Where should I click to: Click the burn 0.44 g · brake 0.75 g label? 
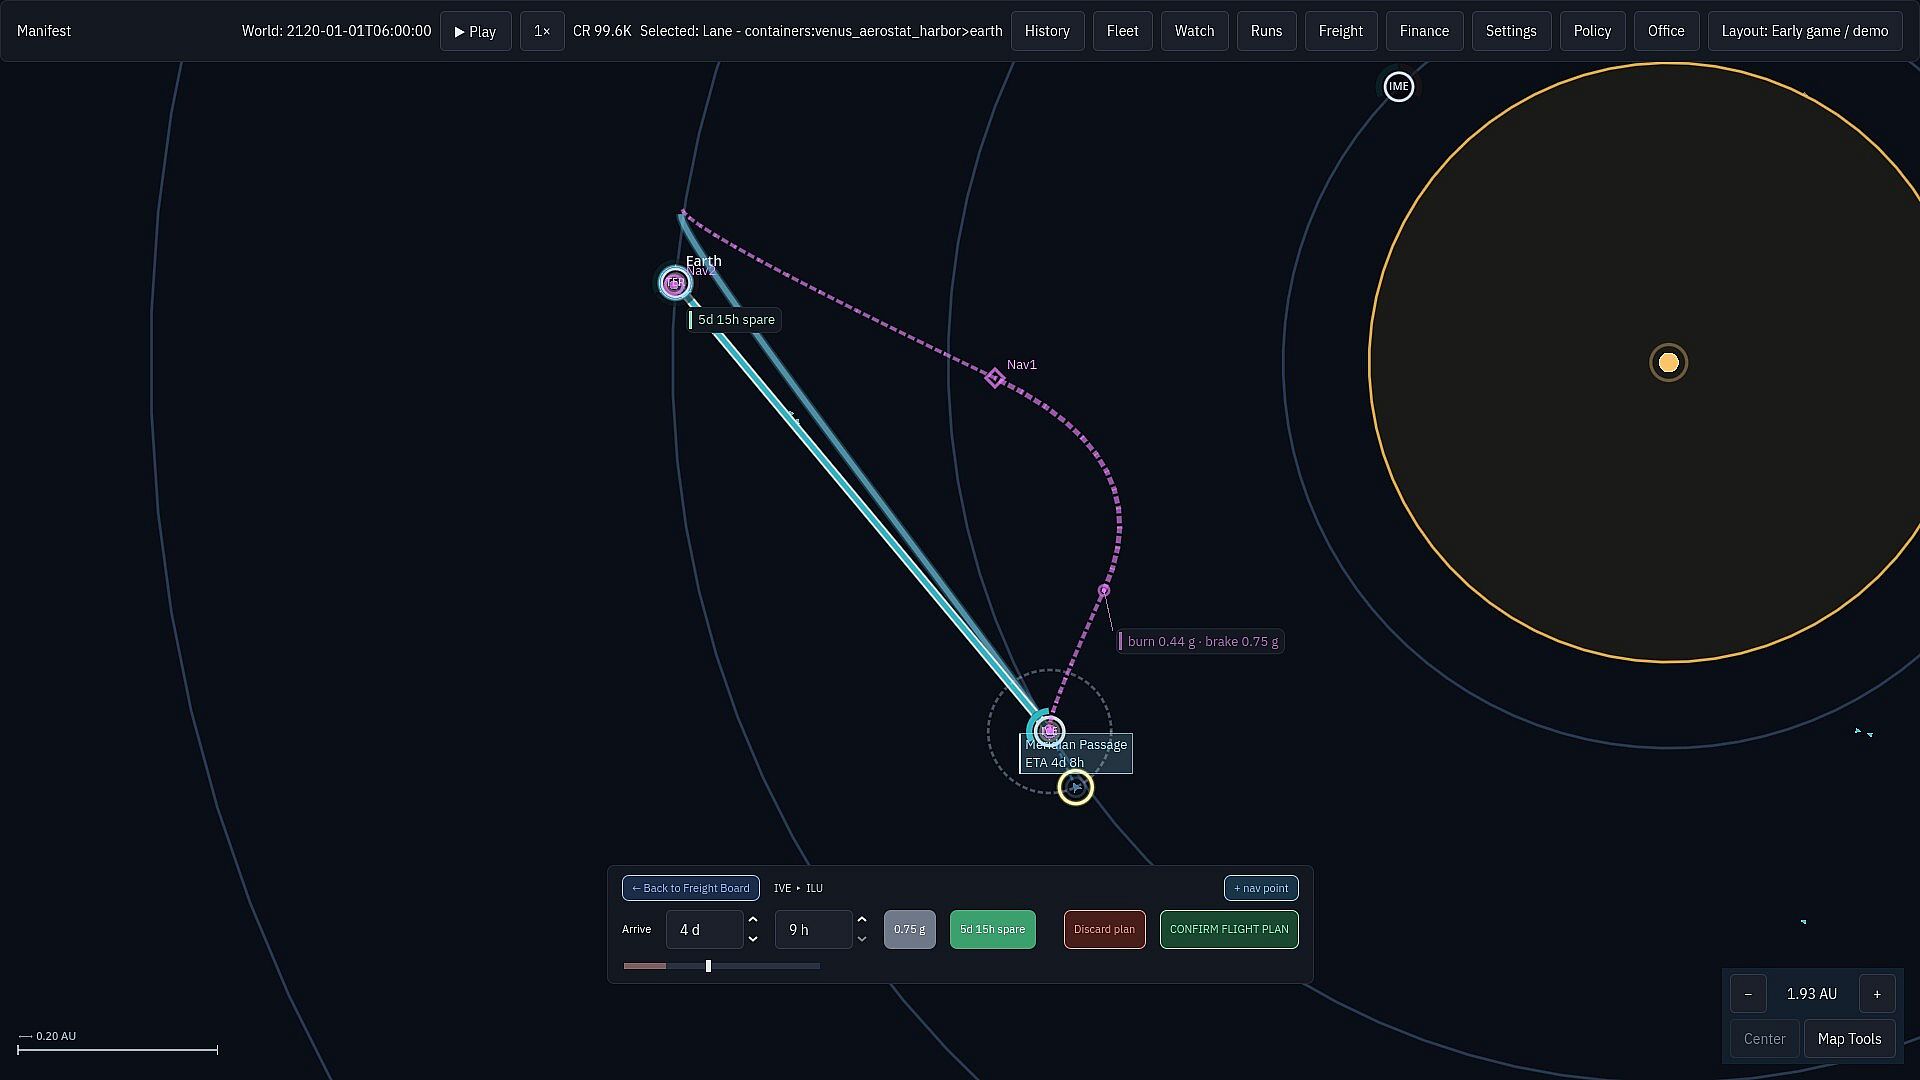coord(1201,642)
